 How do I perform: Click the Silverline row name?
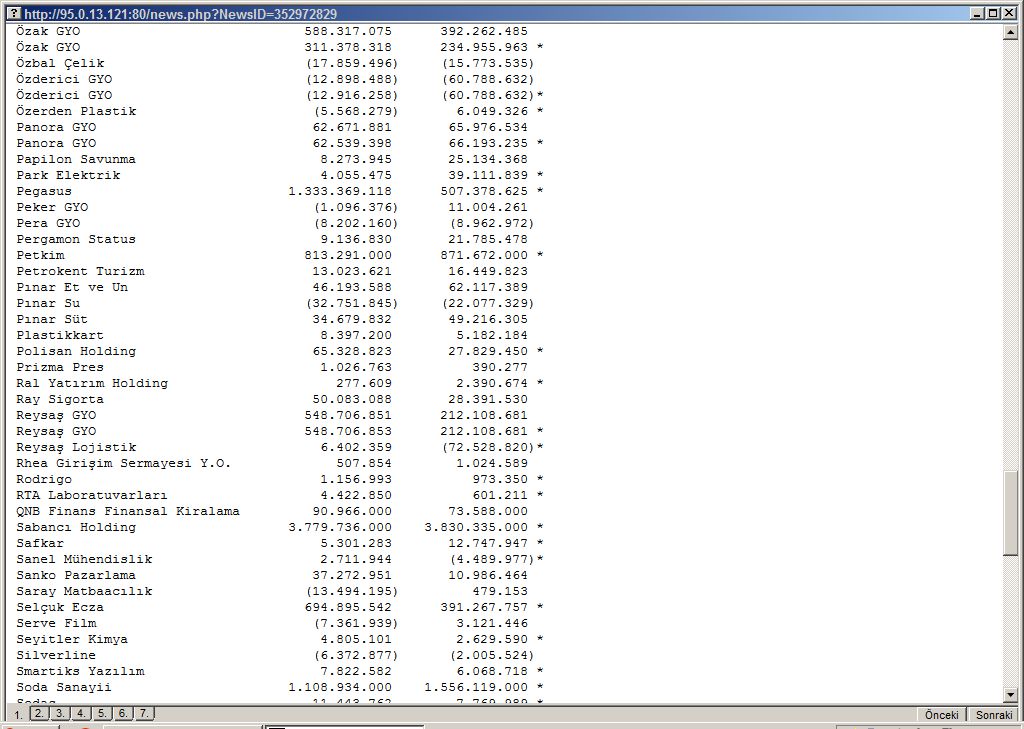tap(56, 655)
